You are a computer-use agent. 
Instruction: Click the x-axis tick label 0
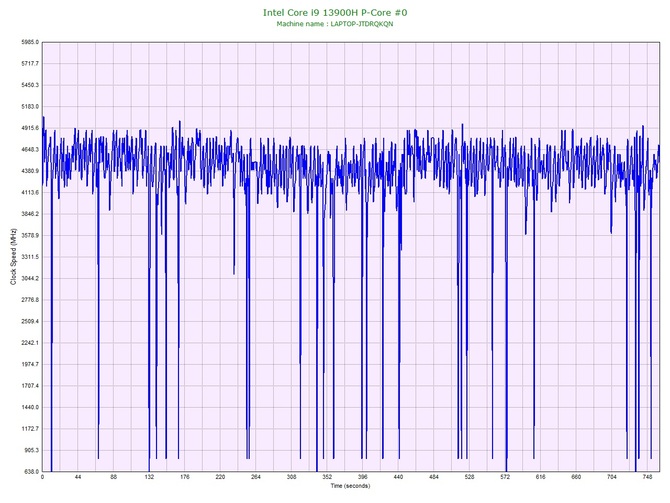42,477
